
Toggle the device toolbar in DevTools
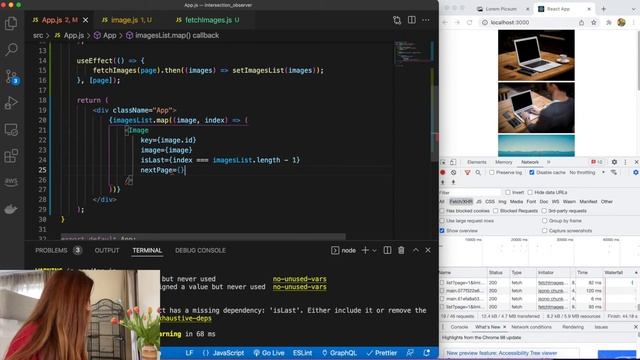[453, 162]
